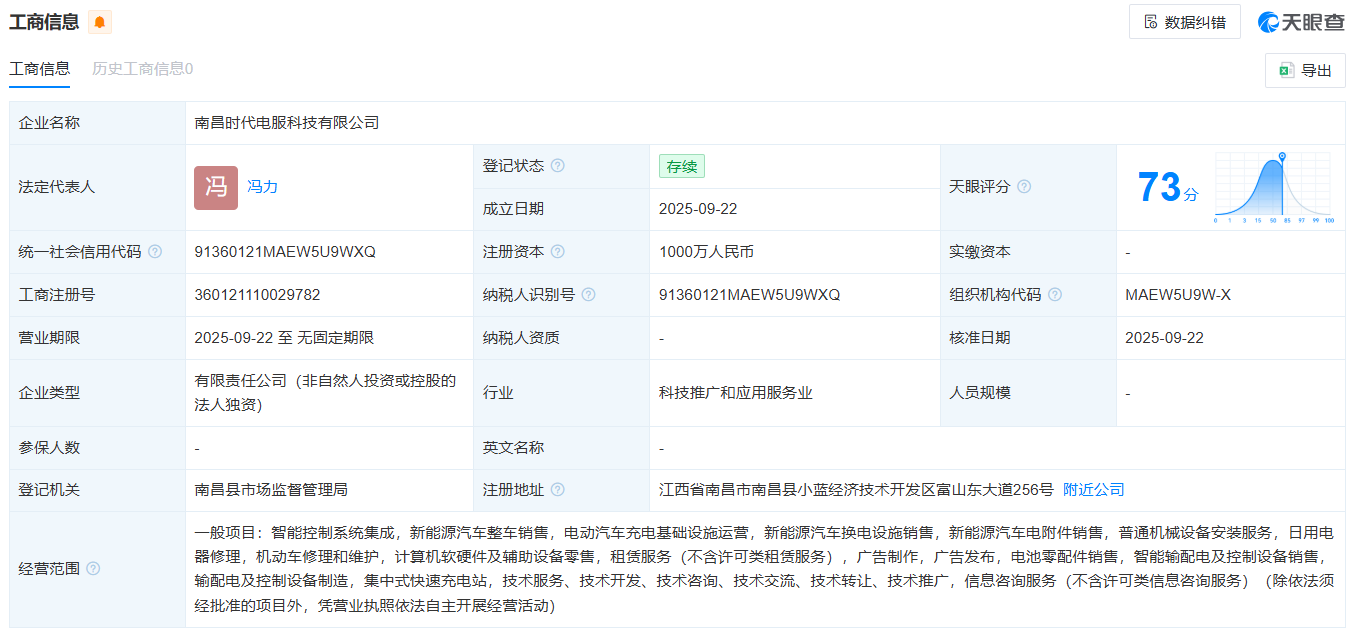Open legal representative 冯力 link

263,187
